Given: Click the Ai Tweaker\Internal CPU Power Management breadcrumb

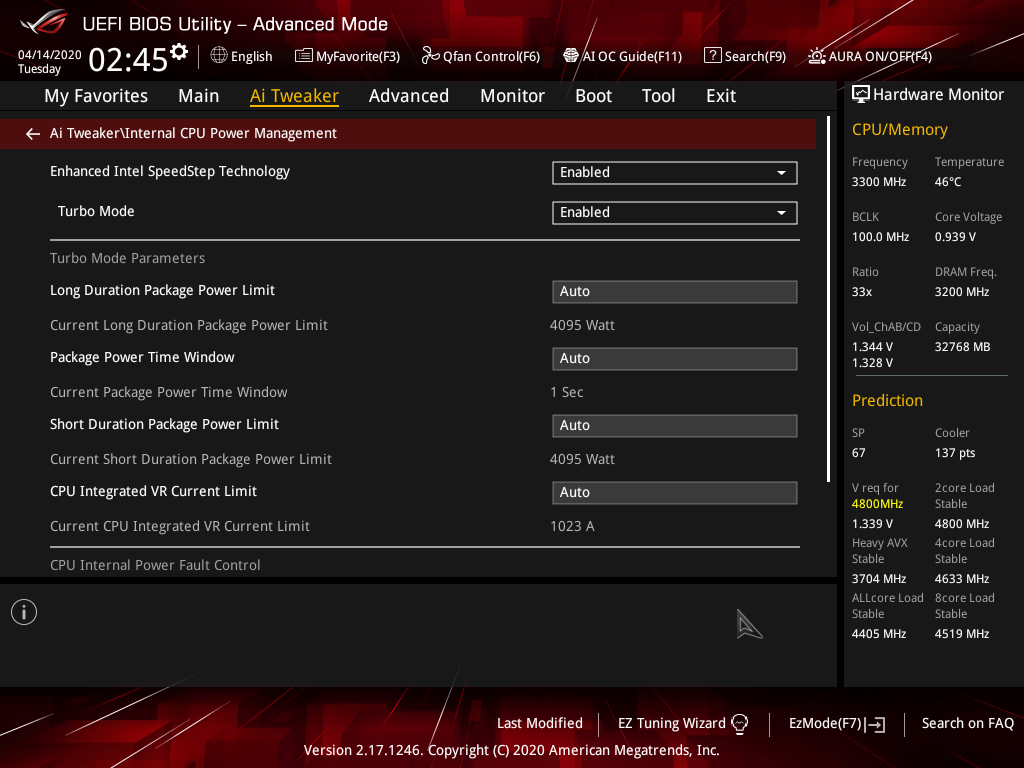Looking at the screenshot, I should (193, 133).
